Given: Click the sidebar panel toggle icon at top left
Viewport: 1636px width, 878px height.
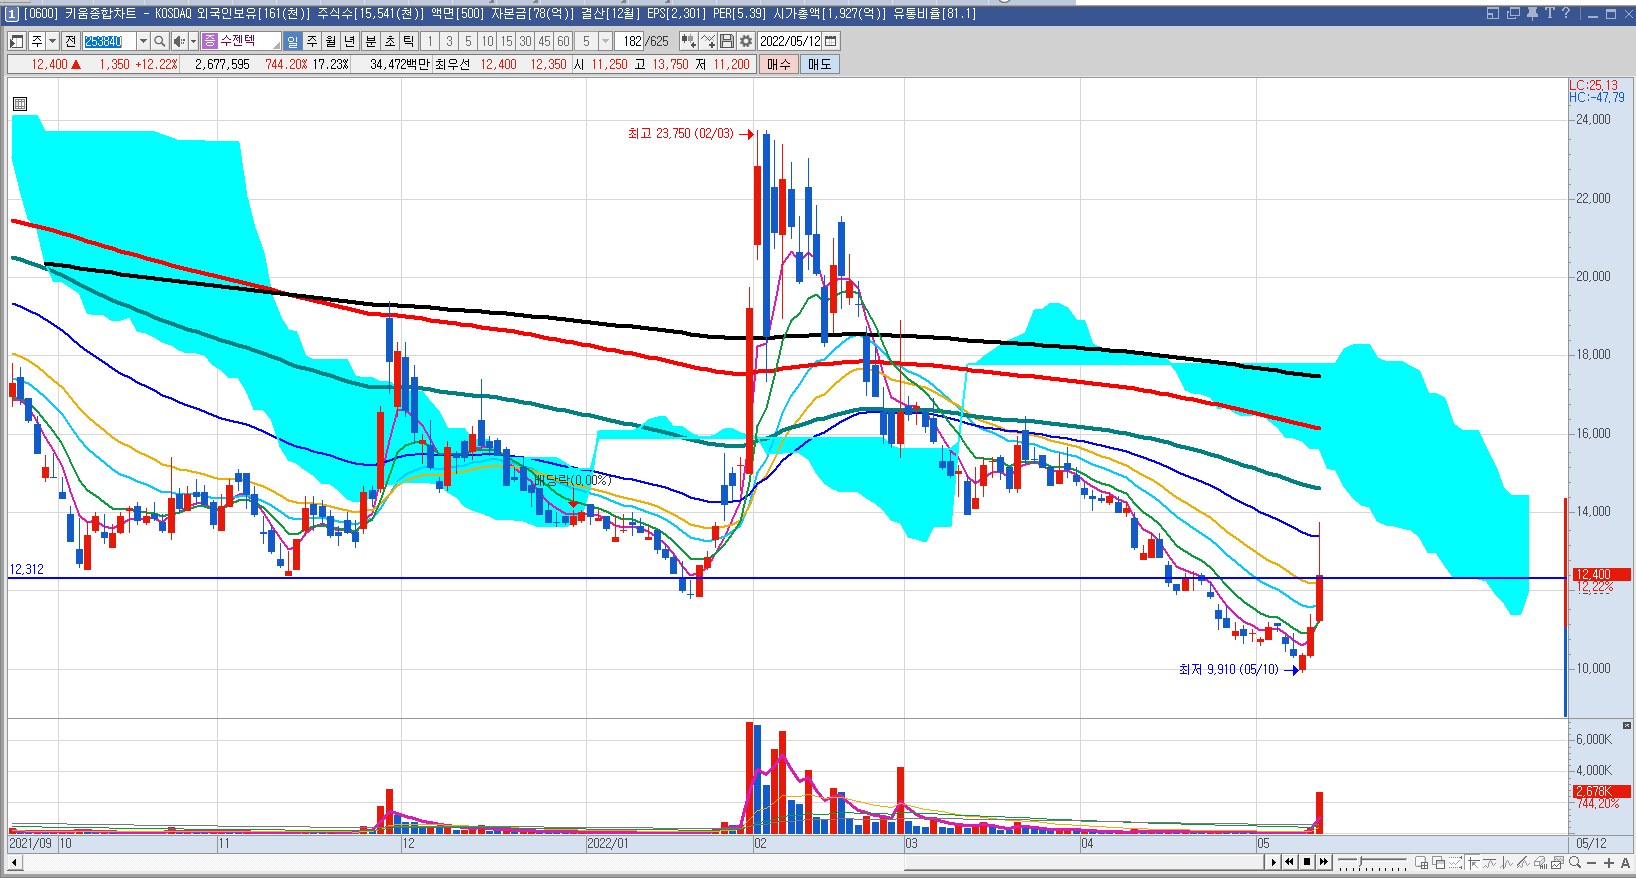Looking at the screenshot, I should (16, 41).
